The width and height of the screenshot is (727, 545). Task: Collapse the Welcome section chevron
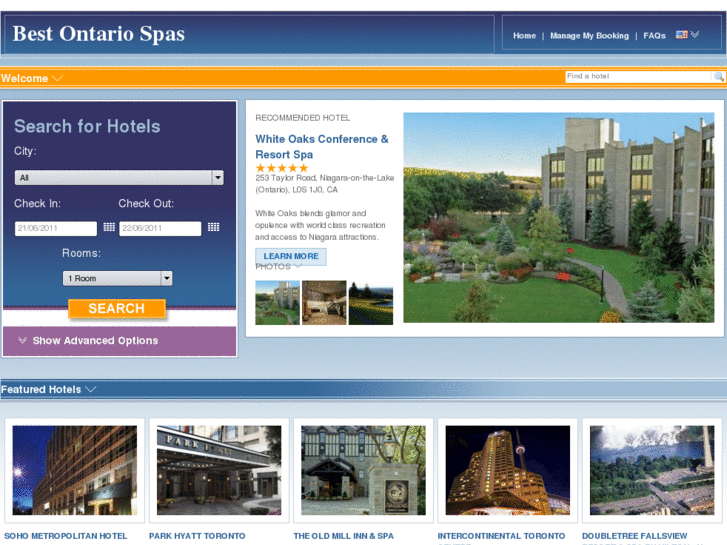pos(57,78)
